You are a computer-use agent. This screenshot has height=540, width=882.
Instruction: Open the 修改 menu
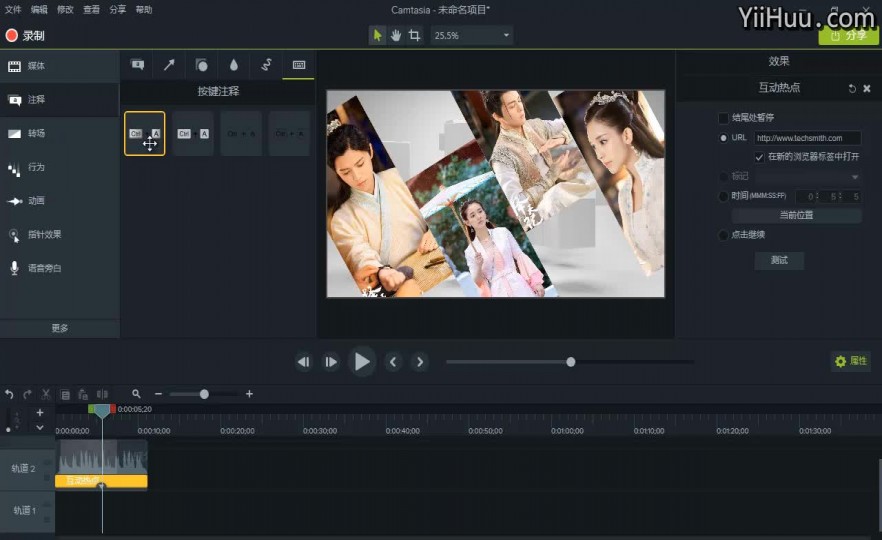point(65,10)
